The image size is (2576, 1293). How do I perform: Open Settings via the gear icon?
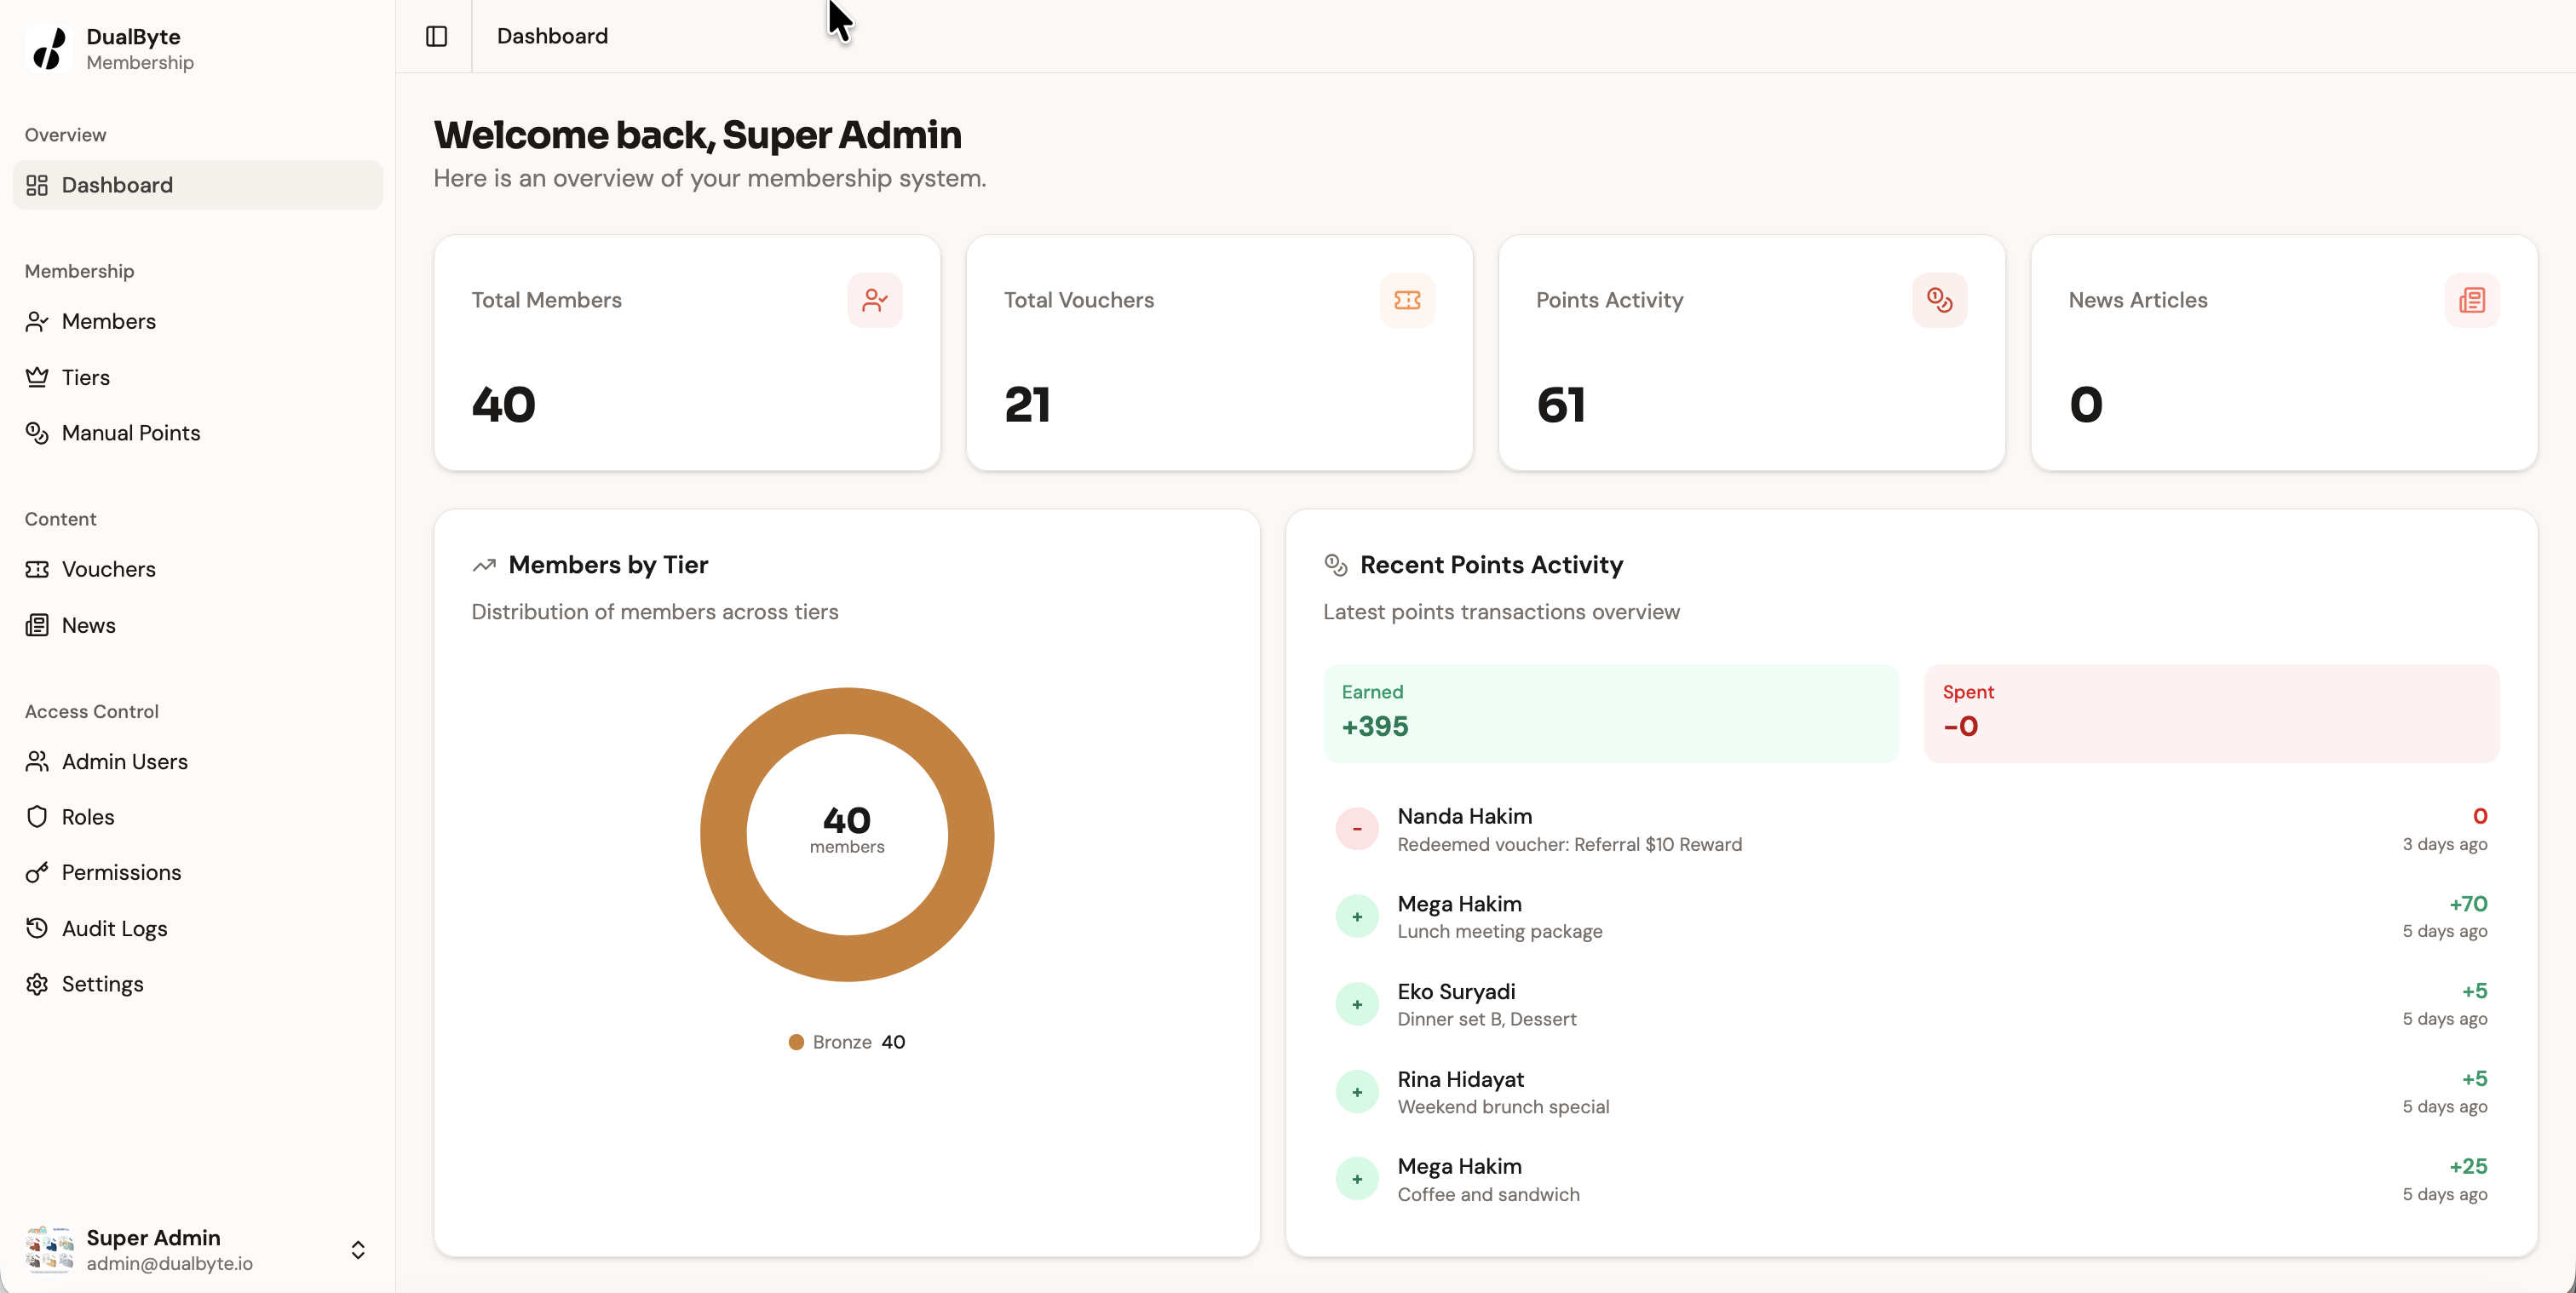[x=37, y=983]
